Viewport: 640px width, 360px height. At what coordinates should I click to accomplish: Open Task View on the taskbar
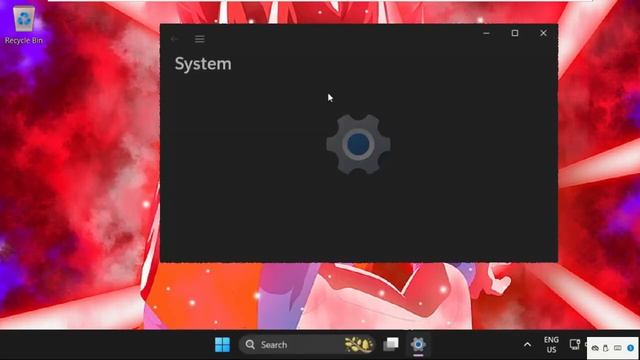[391, 344]
